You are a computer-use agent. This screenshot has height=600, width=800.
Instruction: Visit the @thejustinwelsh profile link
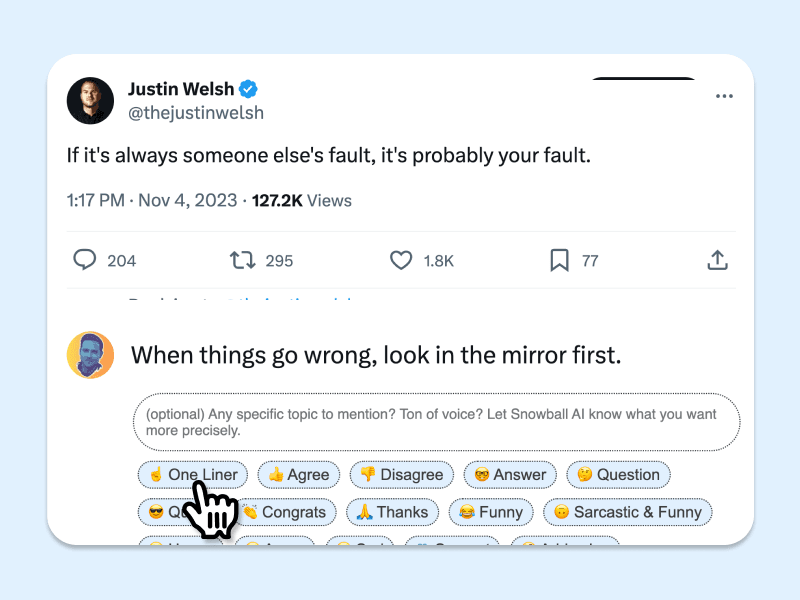pyautogui.click(x=196, y=113)
